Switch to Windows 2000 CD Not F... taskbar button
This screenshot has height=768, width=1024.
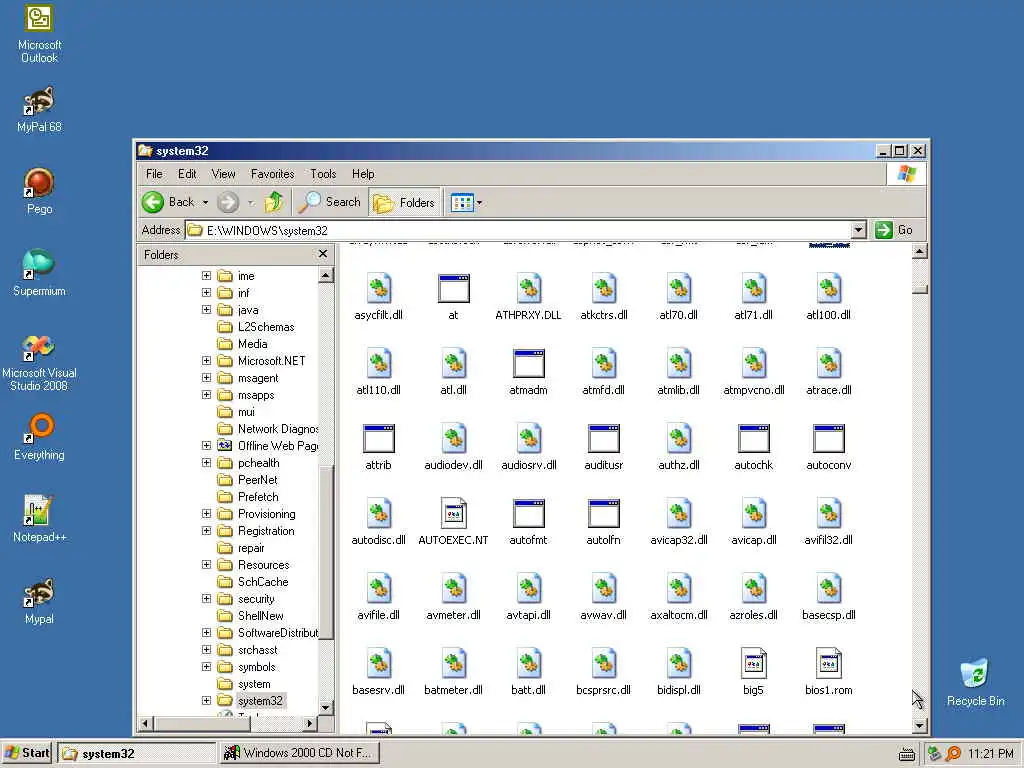click(298, 753)
